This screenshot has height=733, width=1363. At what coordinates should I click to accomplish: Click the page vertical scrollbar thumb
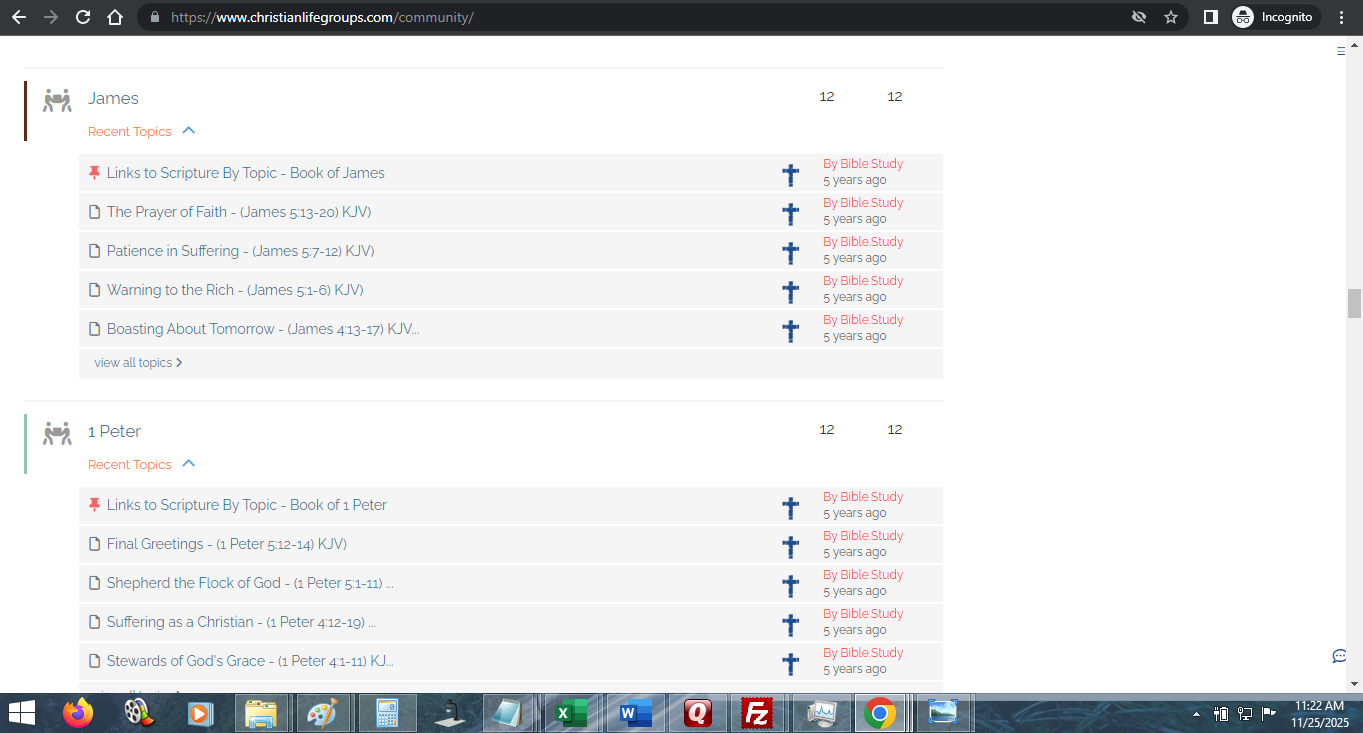(1354, 303)
